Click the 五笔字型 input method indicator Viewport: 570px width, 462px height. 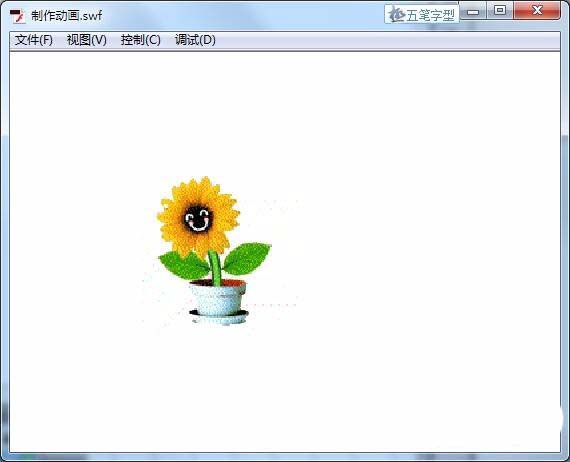click(422, 15)
